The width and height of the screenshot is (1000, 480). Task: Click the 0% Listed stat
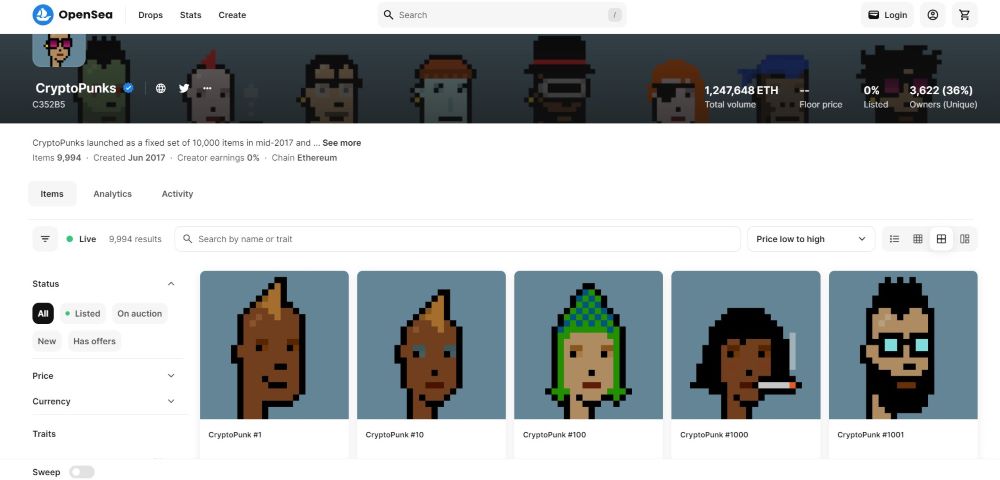875,96
